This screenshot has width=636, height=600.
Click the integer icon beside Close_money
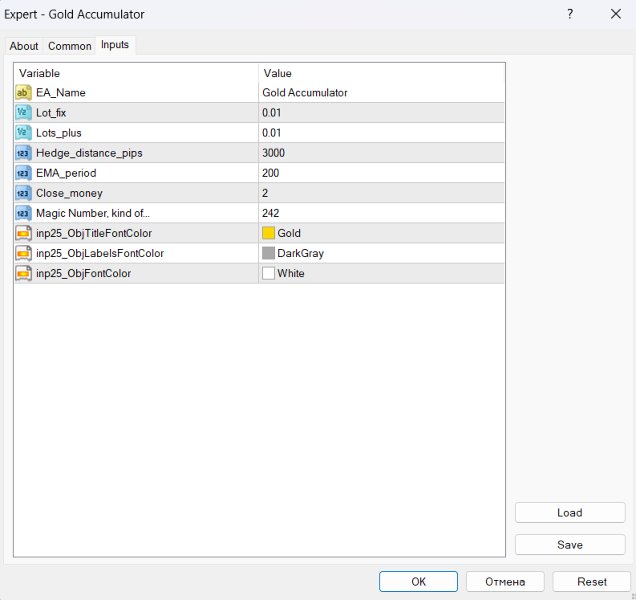point(24,193)
